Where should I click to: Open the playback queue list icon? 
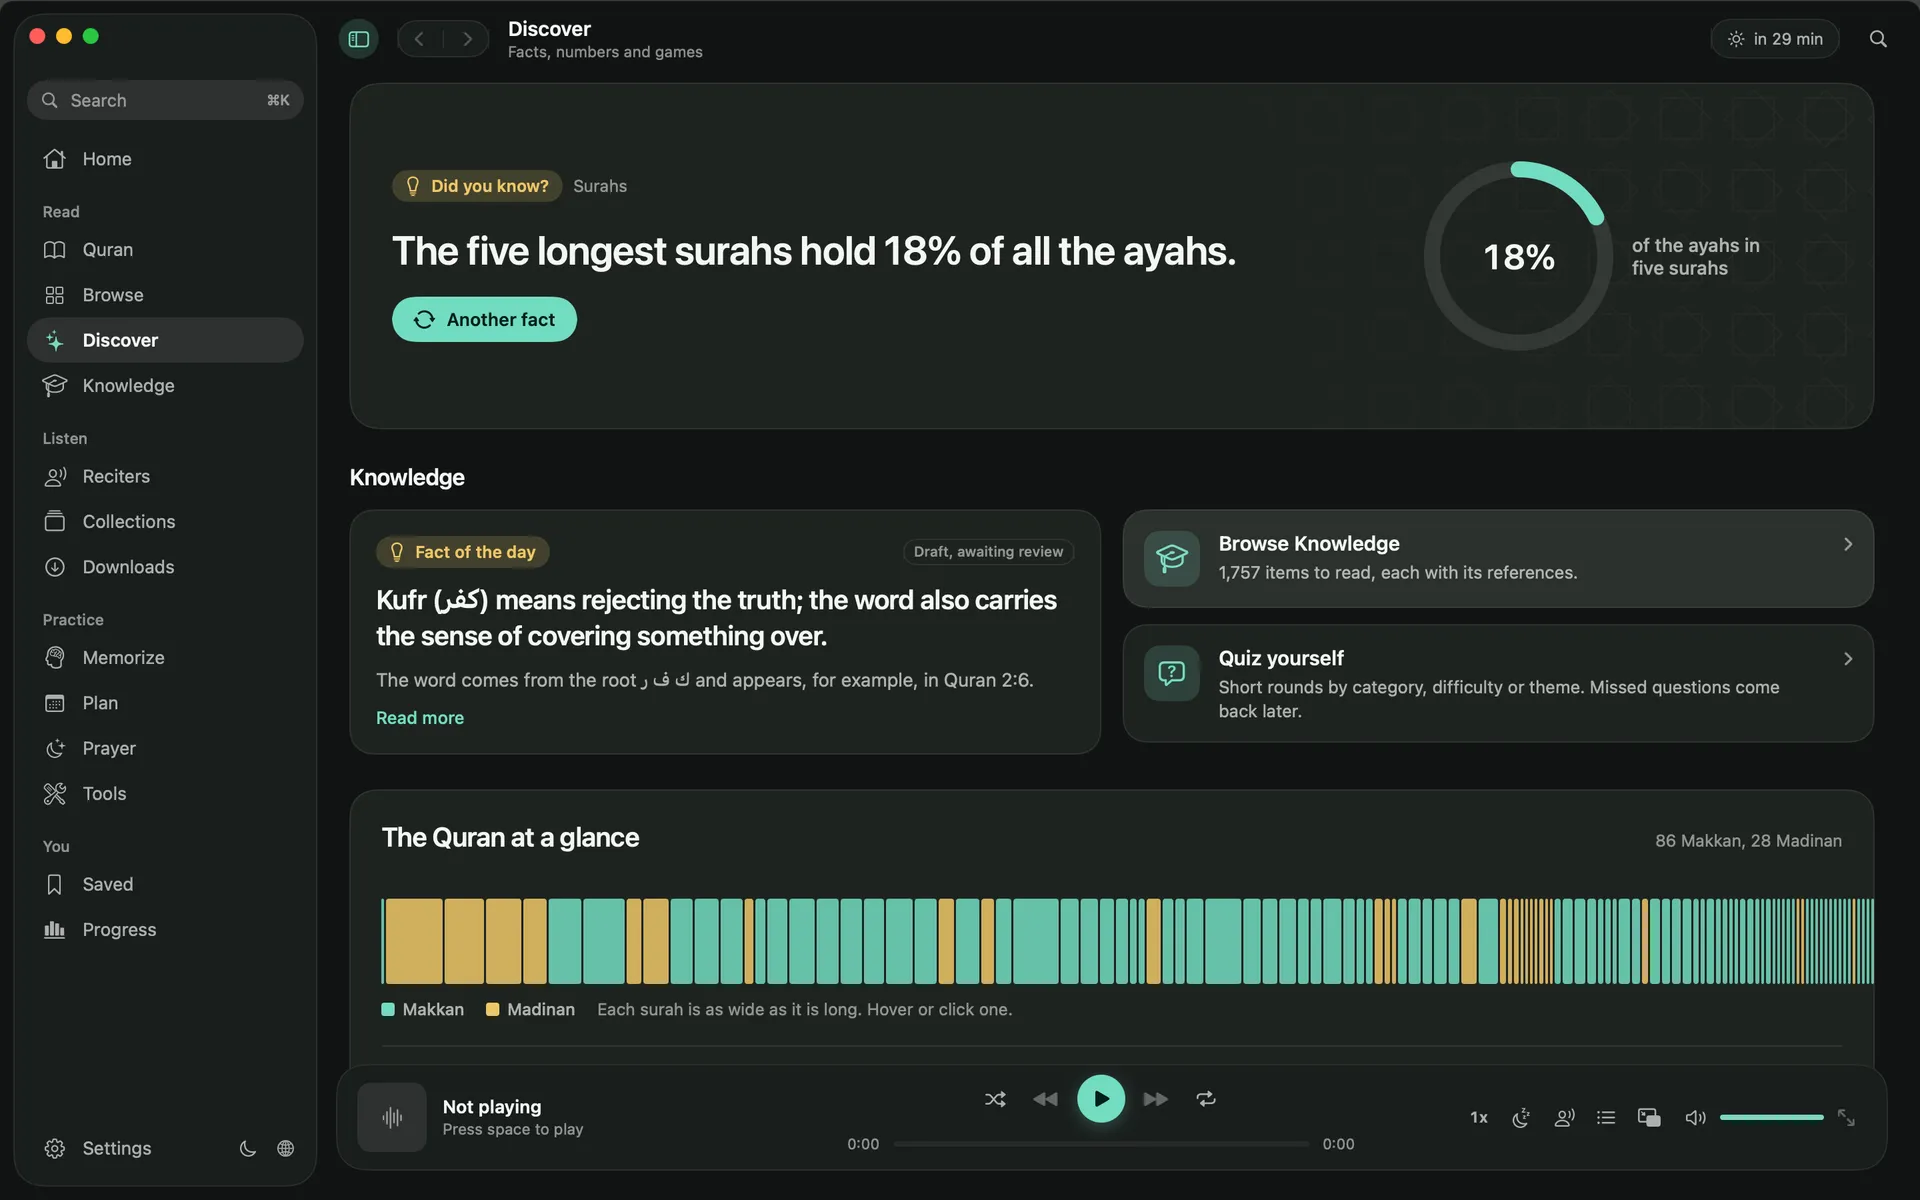click(1606, 1118)
